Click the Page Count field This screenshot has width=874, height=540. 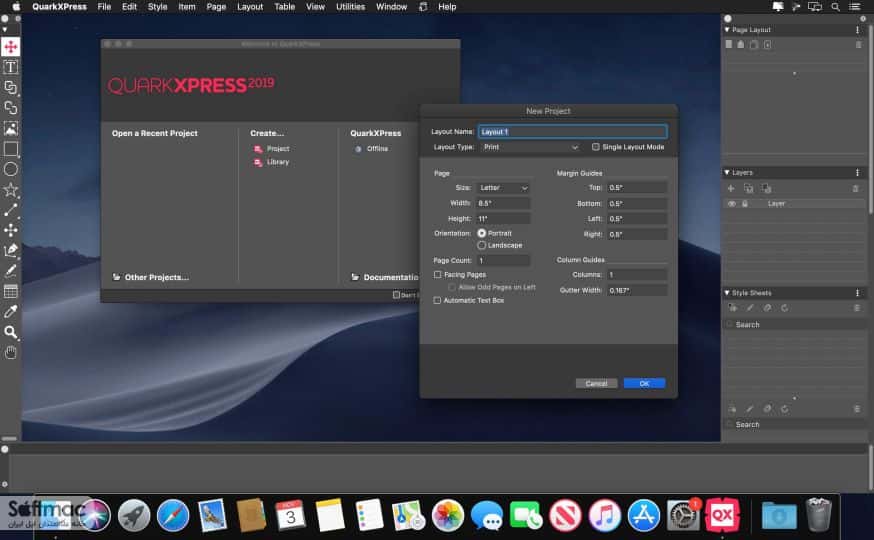(x=503, y=261)
